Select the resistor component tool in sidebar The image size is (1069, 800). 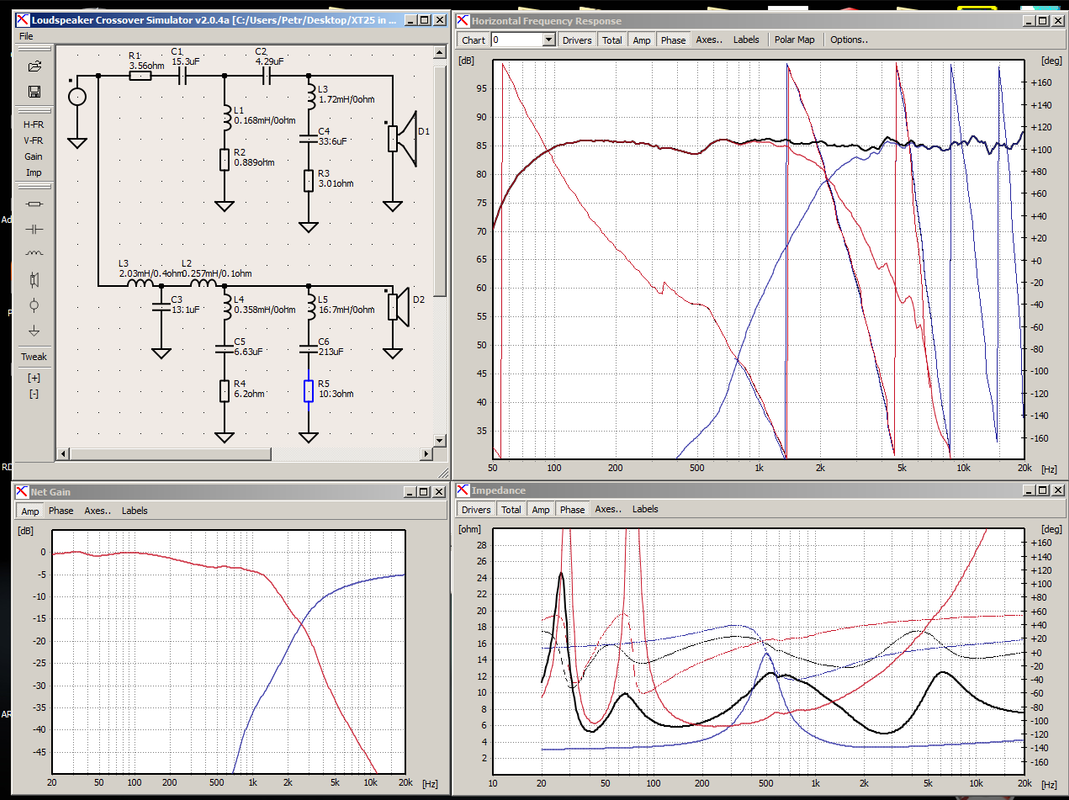(34, 204)
